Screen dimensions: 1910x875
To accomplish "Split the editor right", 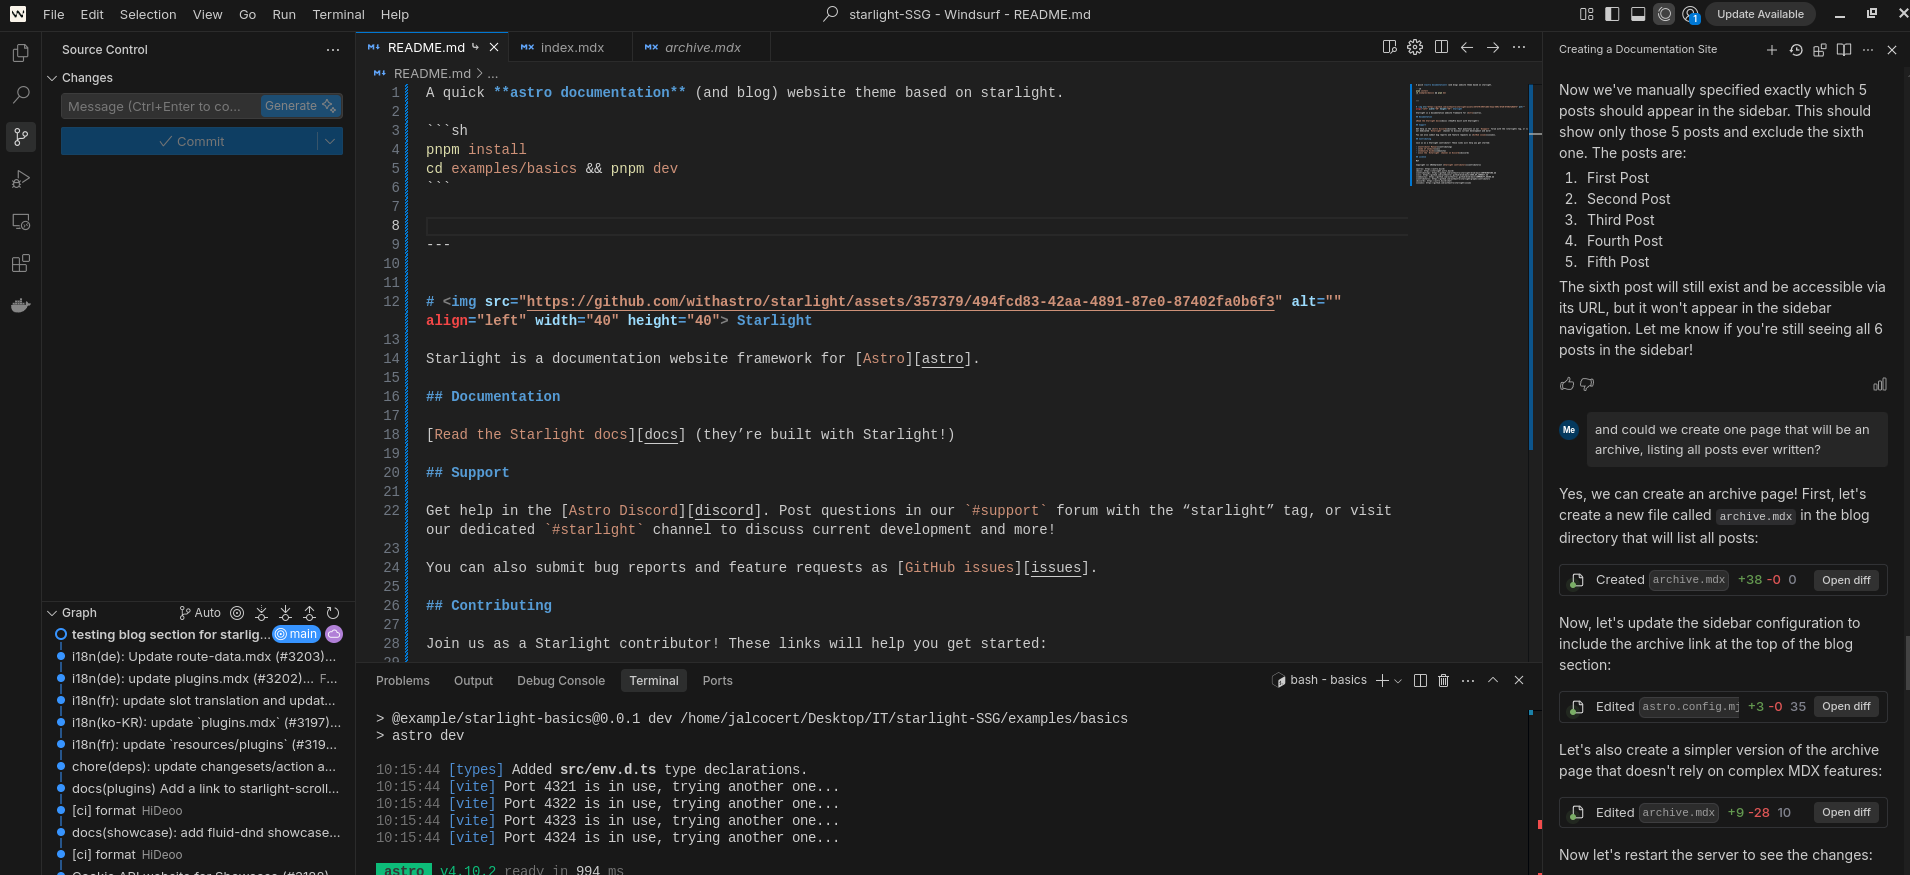I will [1441, 47].
